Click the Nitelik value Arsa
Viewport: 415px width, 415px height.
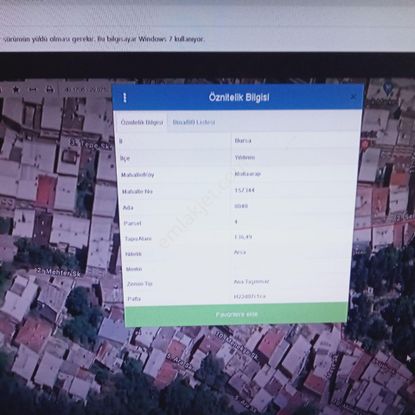[x=240, y=252]
